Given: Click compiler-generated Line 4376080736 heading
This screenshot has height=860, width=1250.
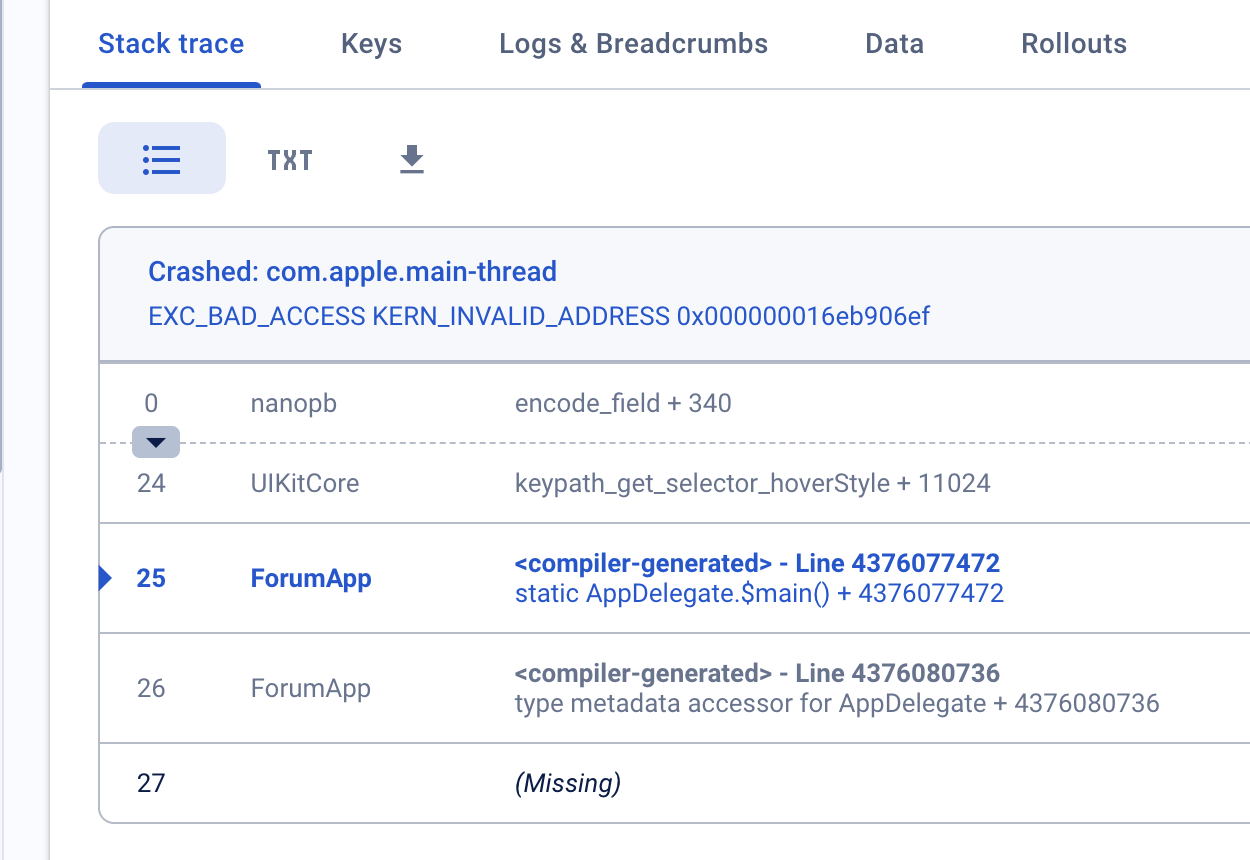Looking at the screenshot, I should click(757, 673).
